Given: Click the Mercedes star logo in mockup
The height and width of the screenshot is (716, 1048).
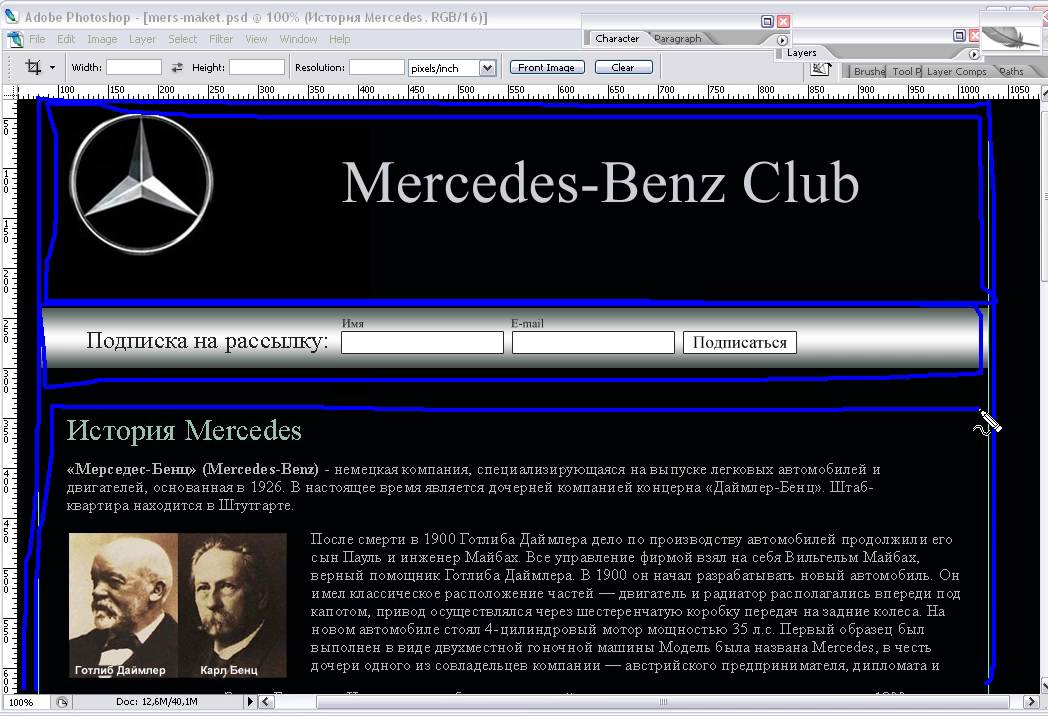Looking at the screenshot, I should (x=141, y=183).
